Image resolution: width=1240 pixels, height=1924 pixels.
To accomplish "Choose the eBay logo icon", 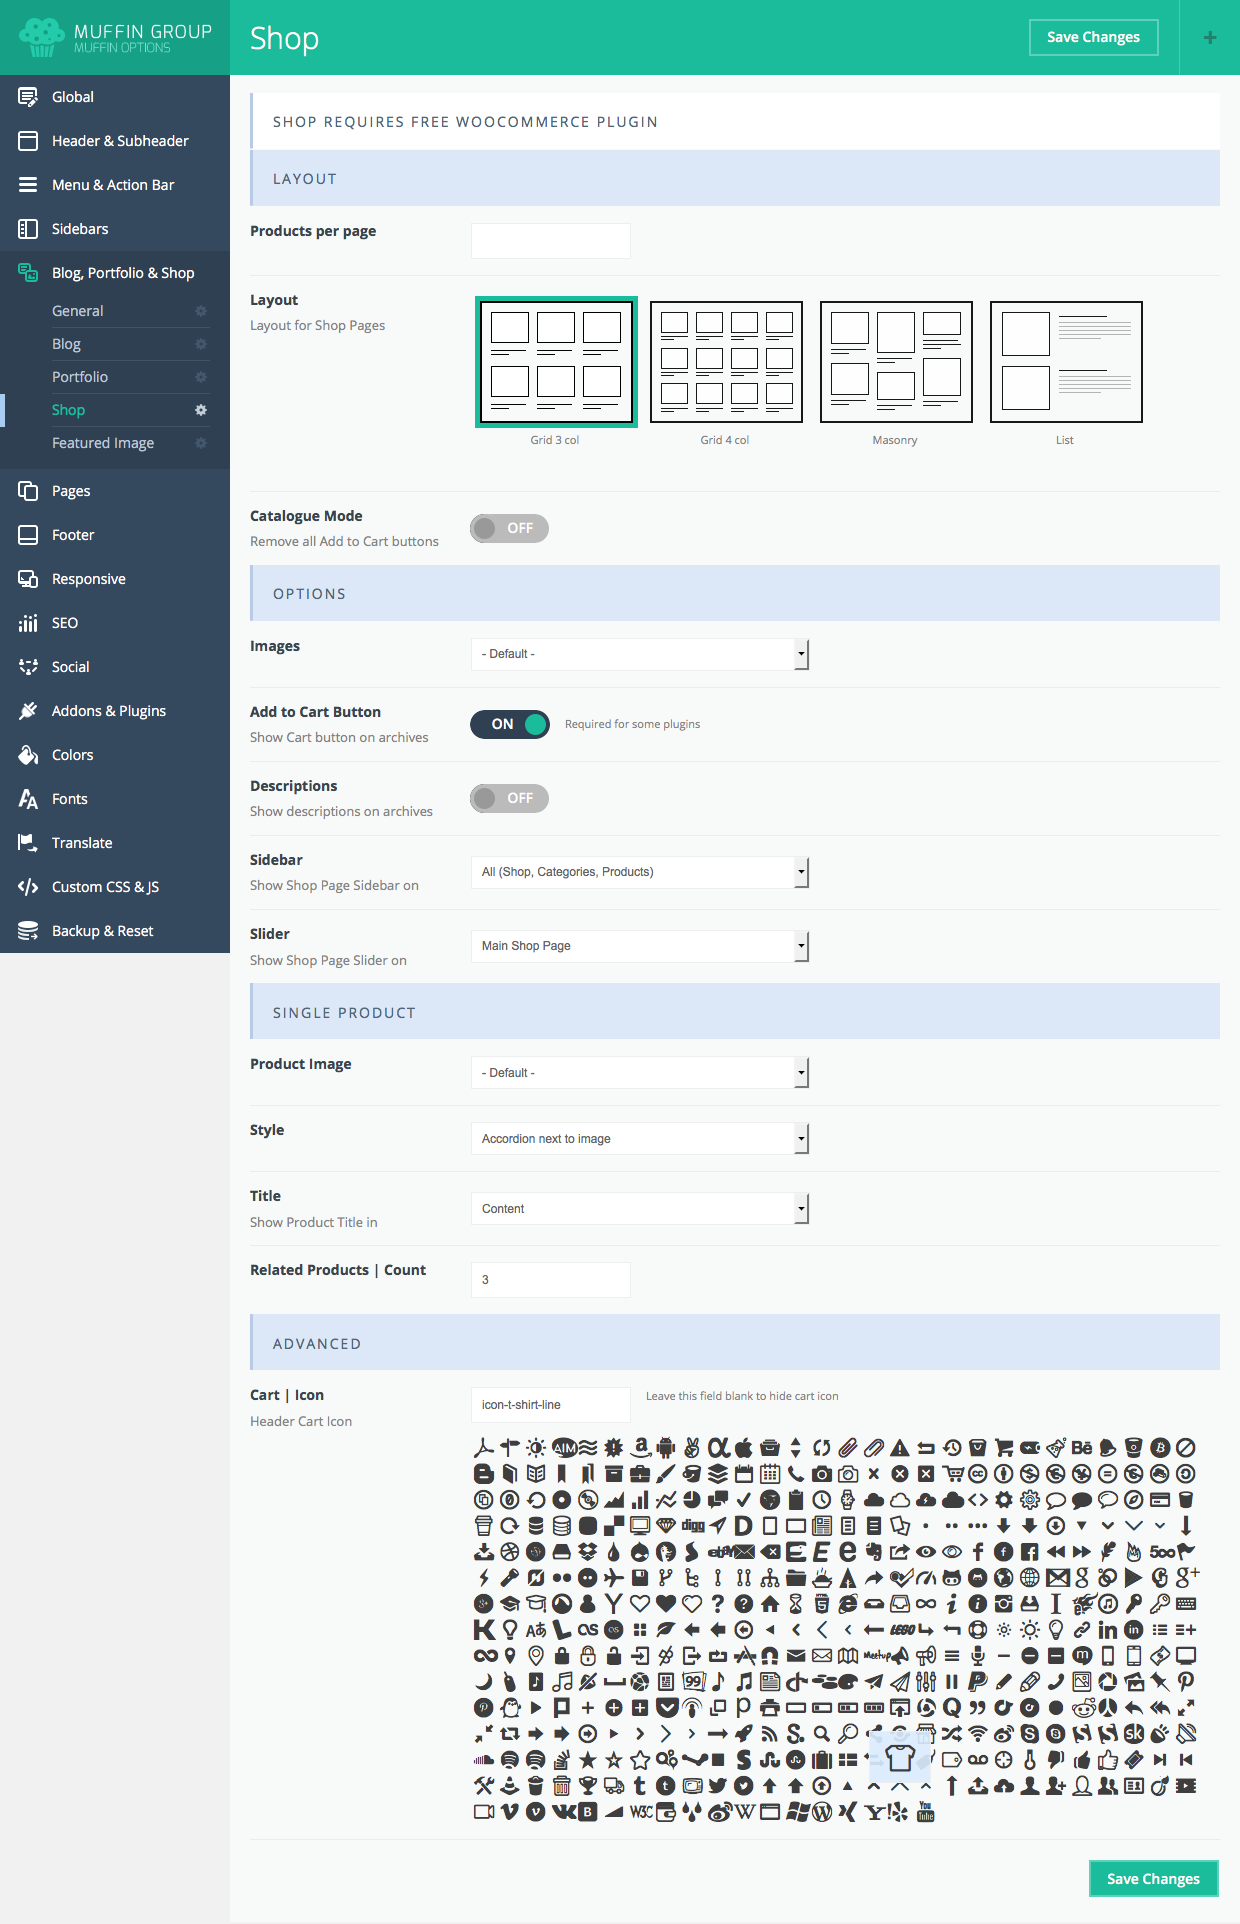I will (x=720, y=1552).
